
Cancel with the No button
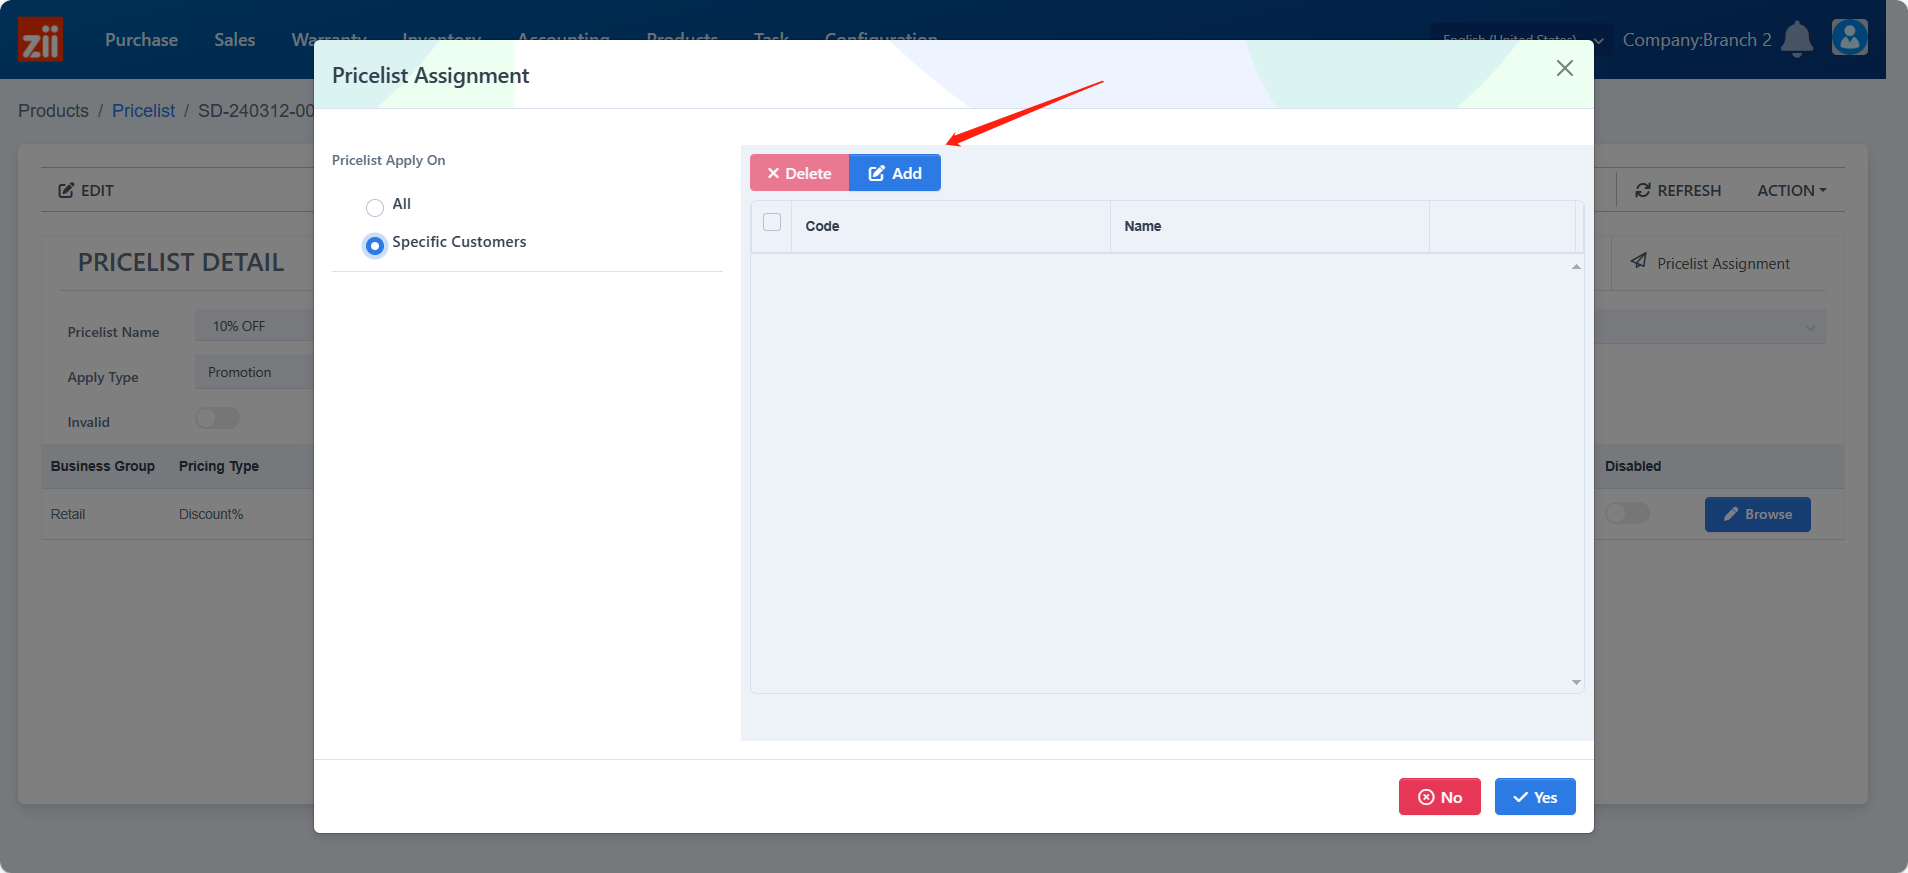coord(1440,797)
